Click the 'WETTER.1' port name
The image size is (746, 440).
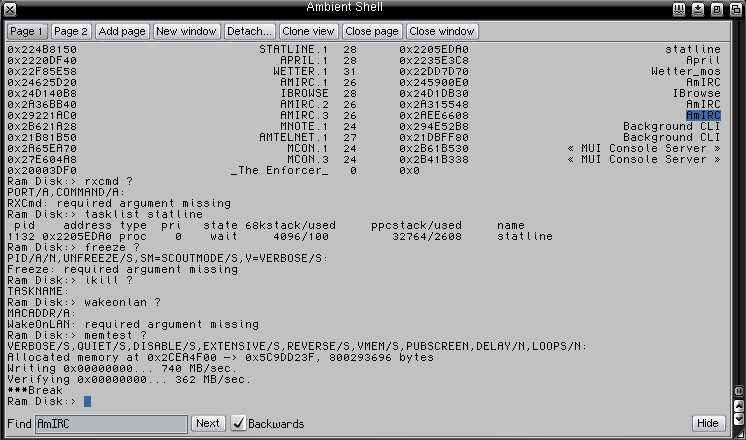pos(301,71)
